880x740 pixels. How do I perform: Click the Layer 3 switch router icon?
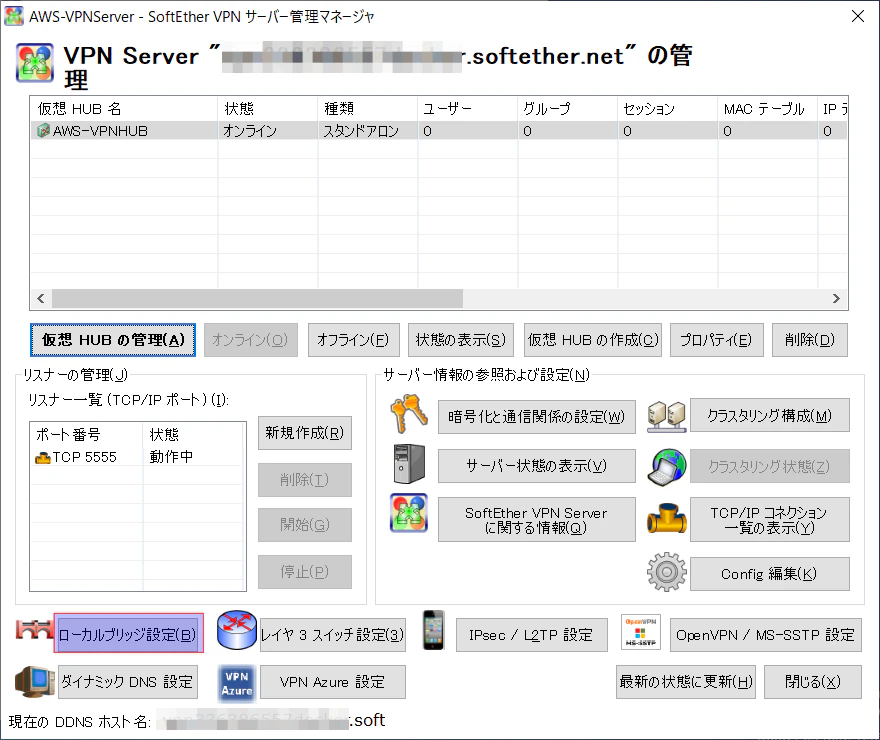(237, 630)
